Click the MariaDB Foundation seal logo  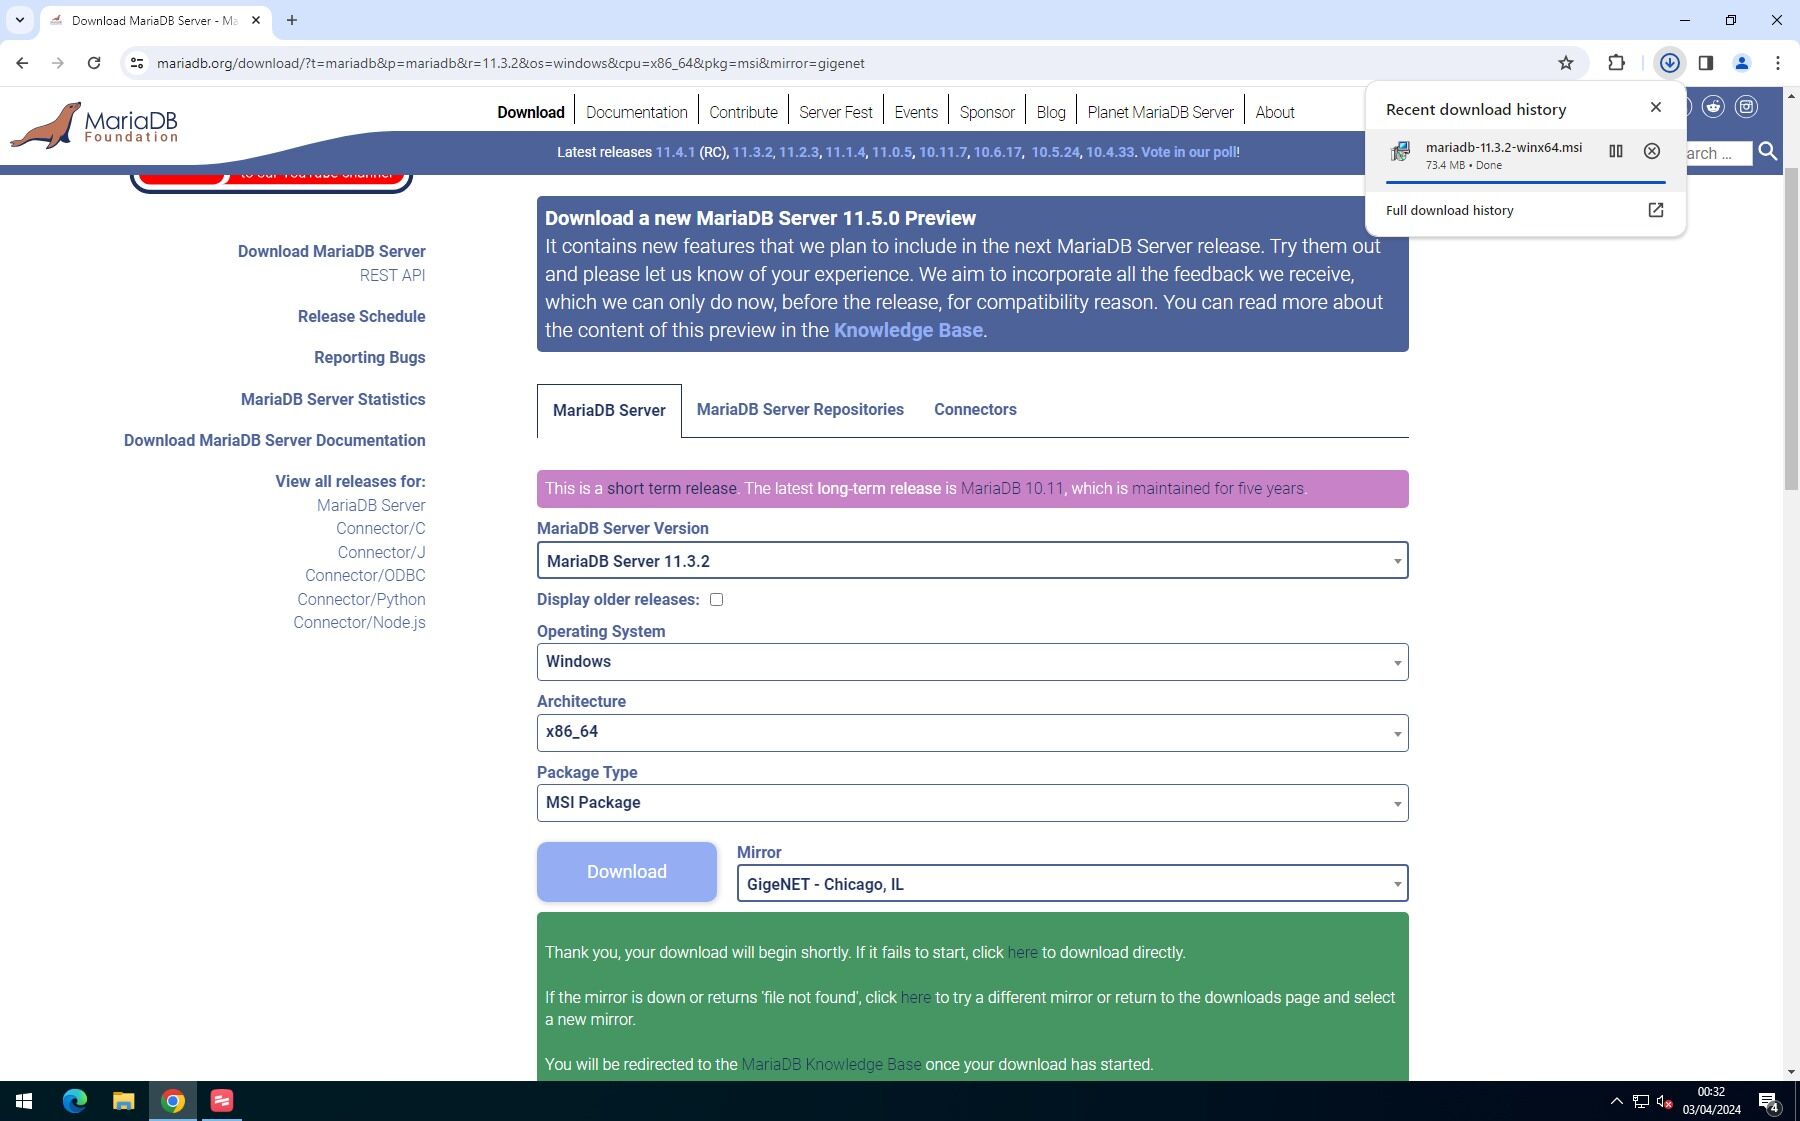click(x=94, y=125)
